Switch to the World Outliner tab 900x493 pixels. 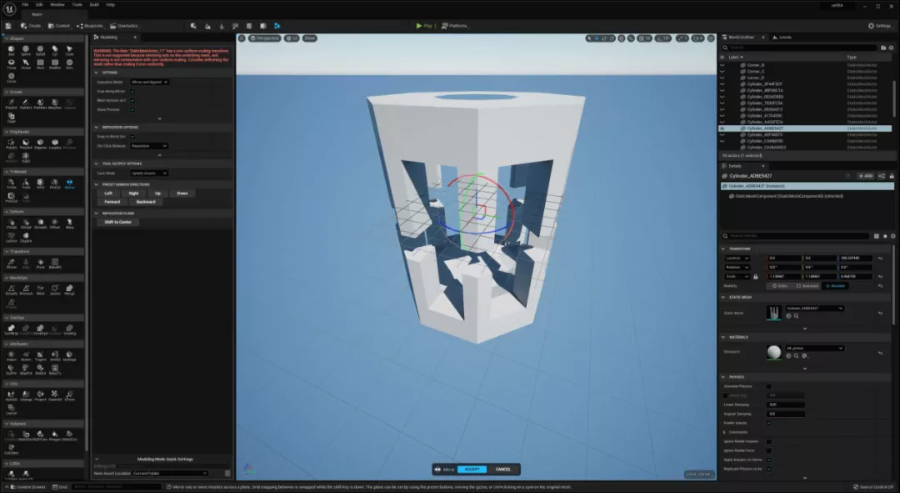(740, 37)
